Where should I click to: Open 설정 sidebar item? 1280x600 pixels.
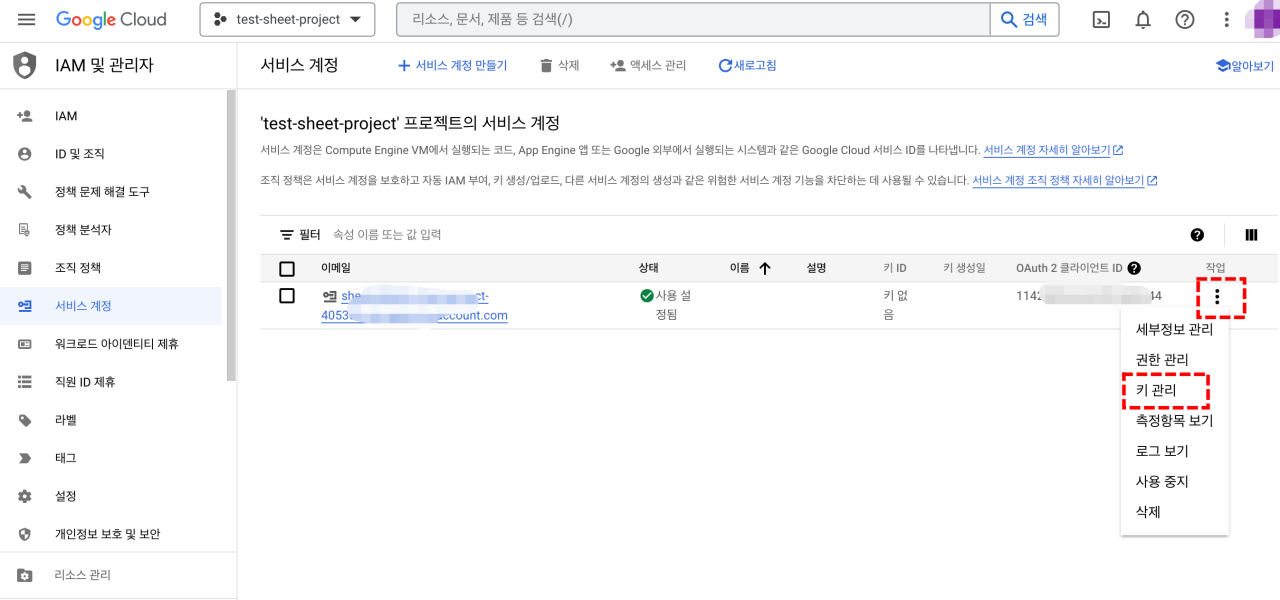110,496
